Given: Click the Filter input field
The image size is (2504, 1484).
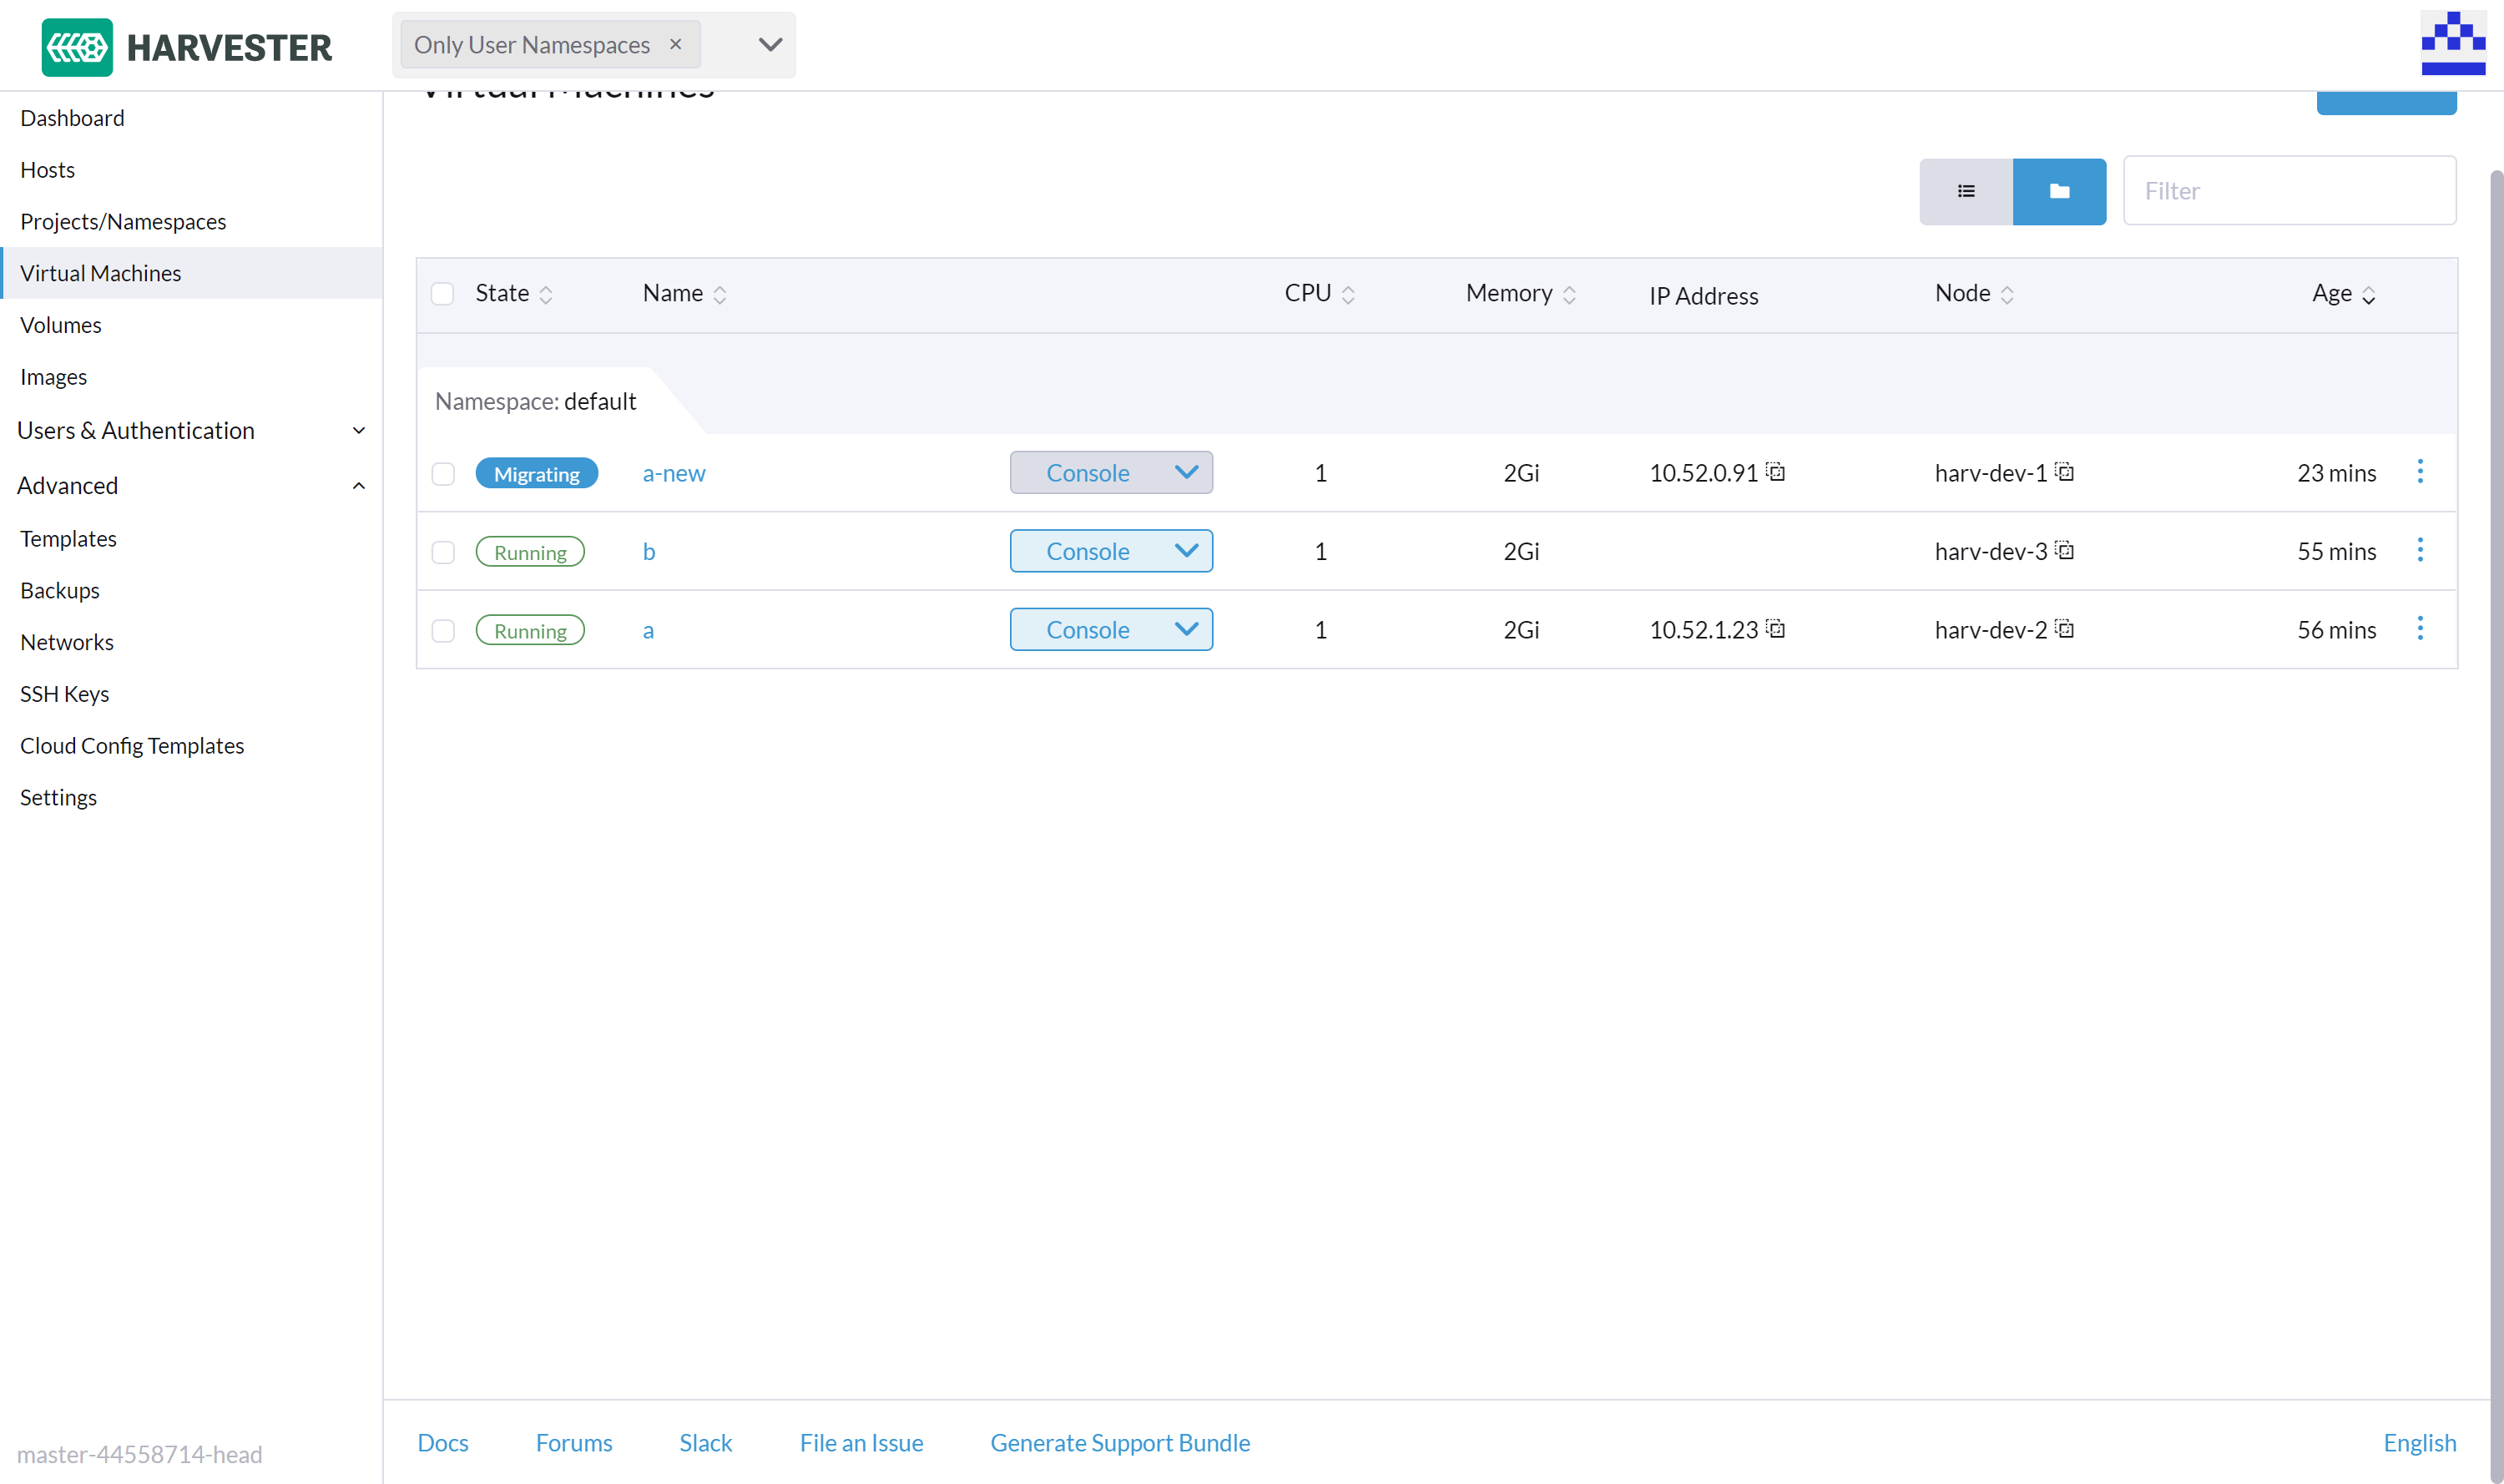Looking at the screenshot, I should tap(2288, 191).
